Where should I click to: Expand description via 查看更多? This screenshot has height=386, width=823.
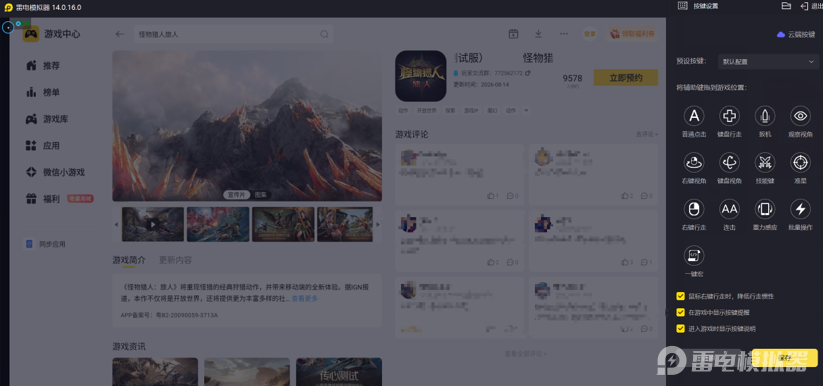(305, 298)
